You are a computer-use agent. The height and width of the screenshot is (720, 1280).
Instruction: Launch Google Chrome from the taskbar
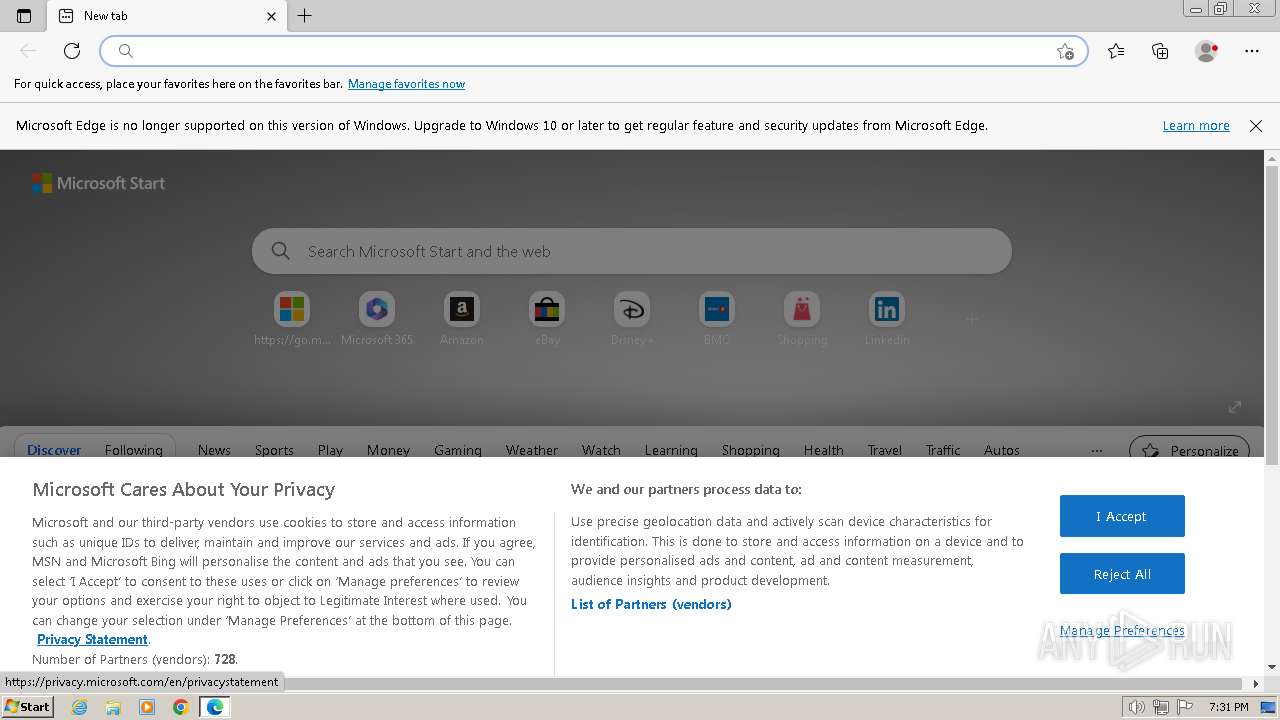click(x=181, y=707)
